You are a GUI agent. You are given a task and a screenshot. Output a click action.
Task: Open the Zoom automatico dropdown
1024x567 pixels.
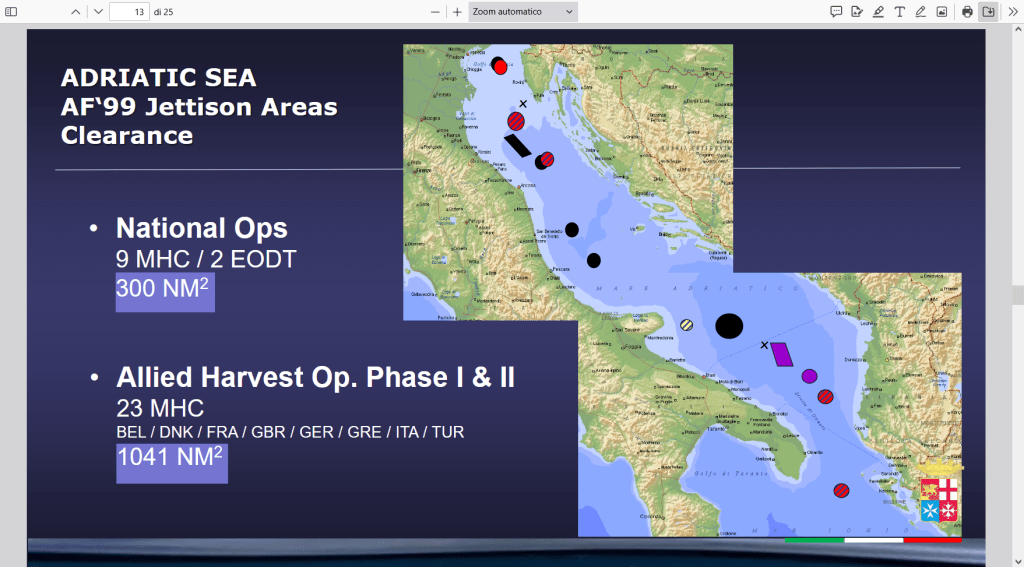click(x=523, y=12)
